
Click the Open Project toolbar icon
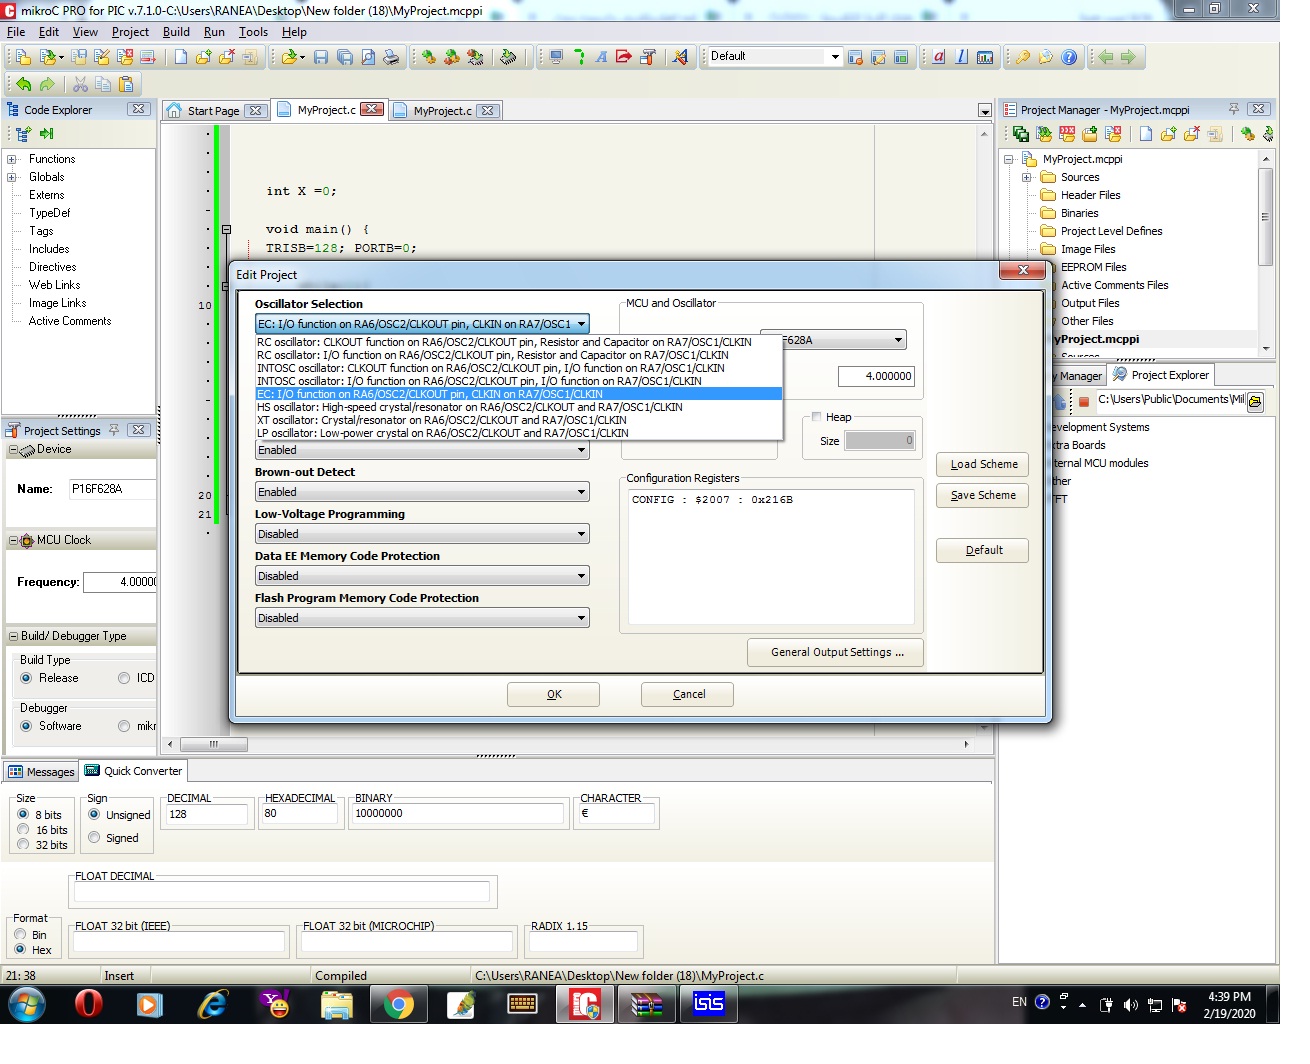coord(50,57)
